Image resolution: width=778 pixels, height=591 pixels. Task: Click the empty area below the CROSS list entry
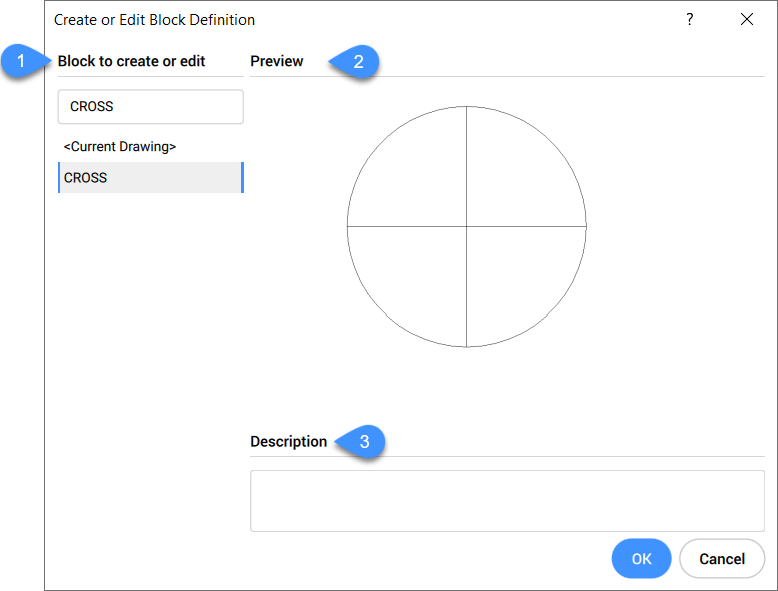point(150,350)
